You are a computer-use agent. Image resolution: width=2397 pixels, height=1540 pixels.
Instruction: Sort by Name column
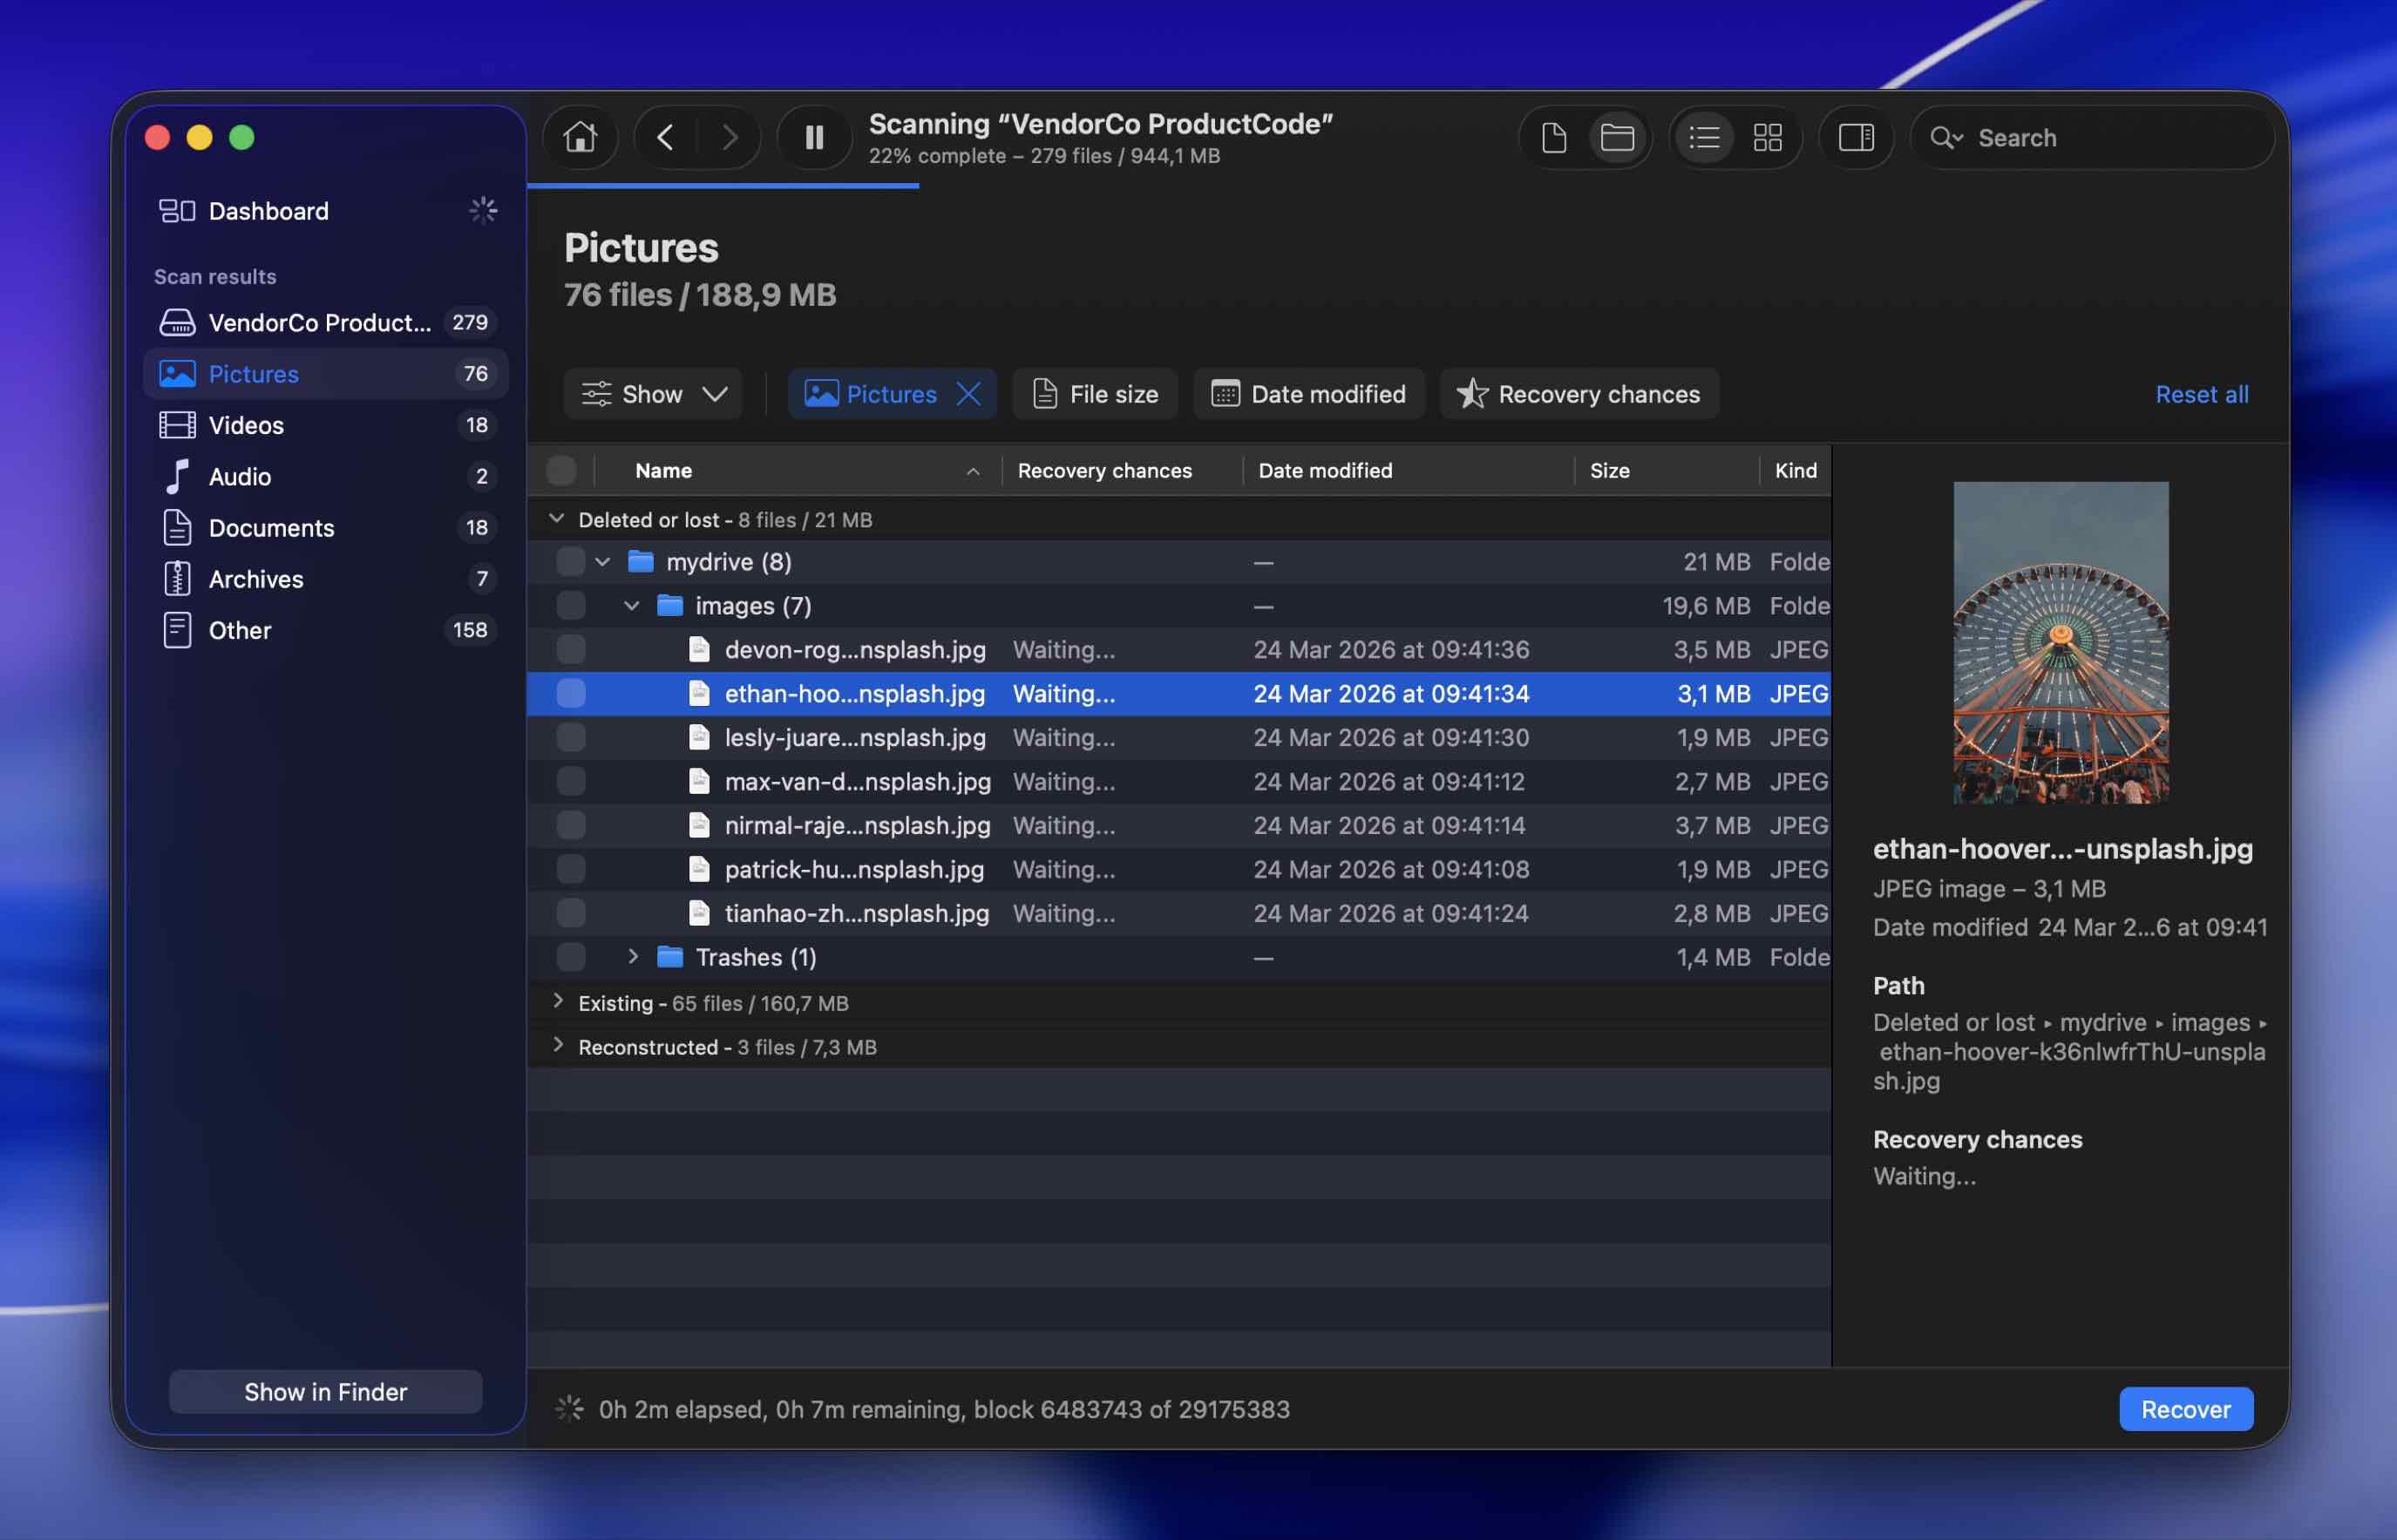coord(800,470)
